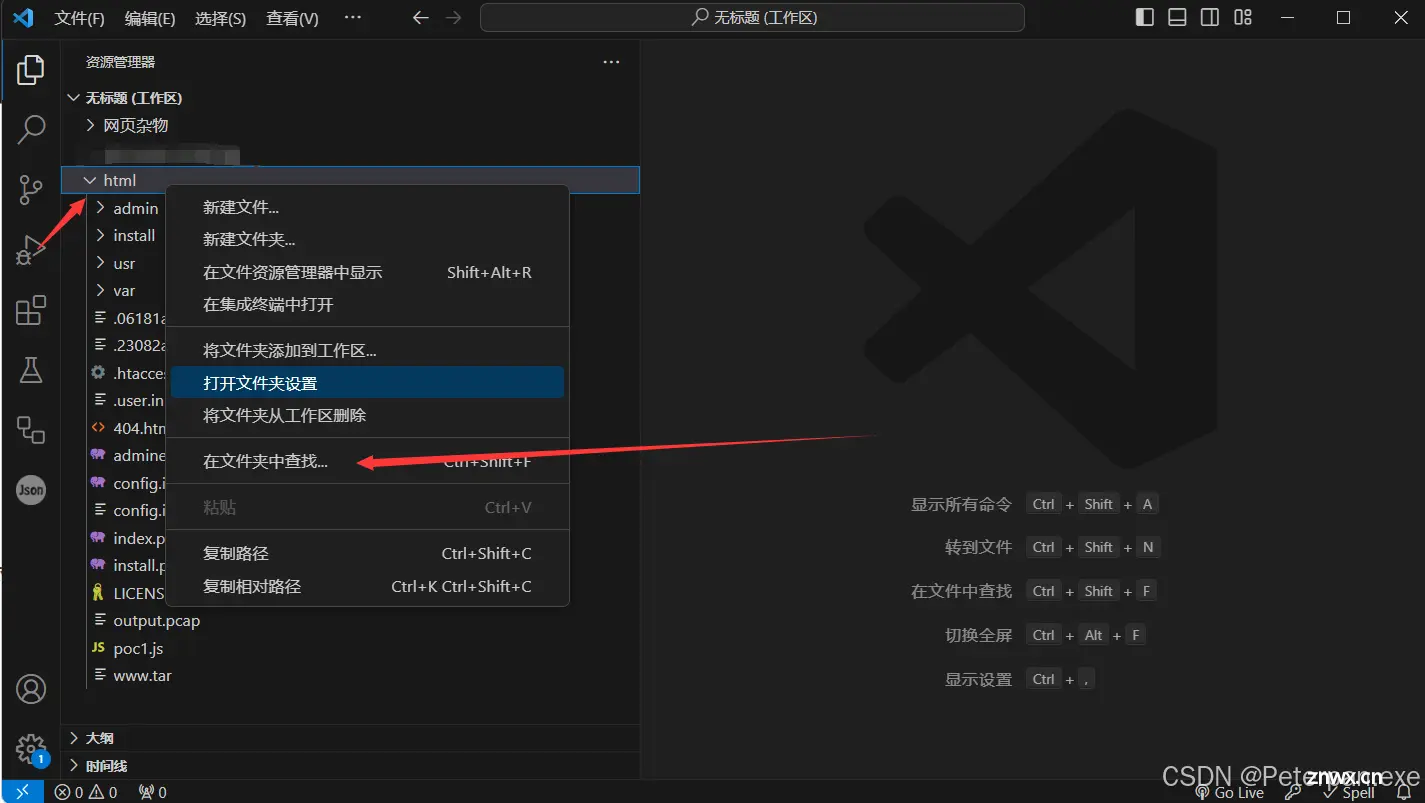
Task: Select 将文件夹从工作区删除 menu entry
Action: 367,415
